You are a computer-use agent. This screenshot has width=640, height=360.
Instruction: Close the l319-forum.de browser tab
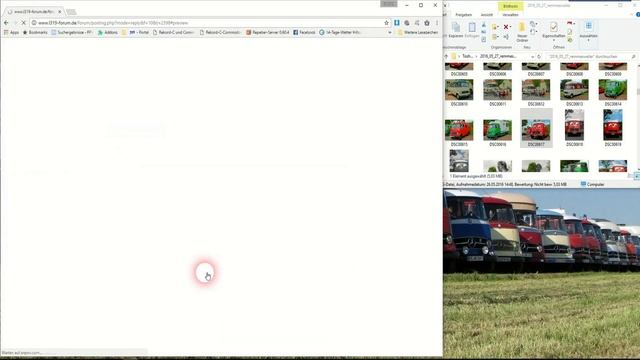60,12
